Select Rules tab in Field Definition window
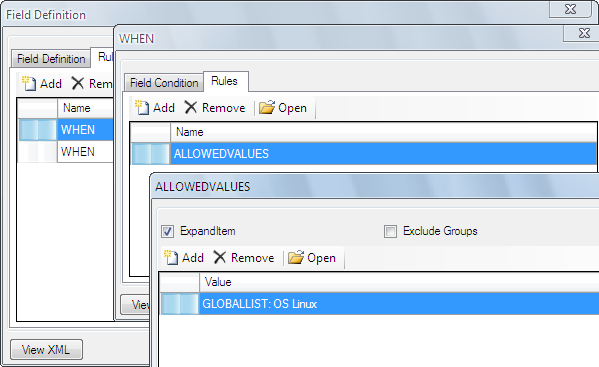This screenshot has height=367, width=599. click(x=103, y=57)
